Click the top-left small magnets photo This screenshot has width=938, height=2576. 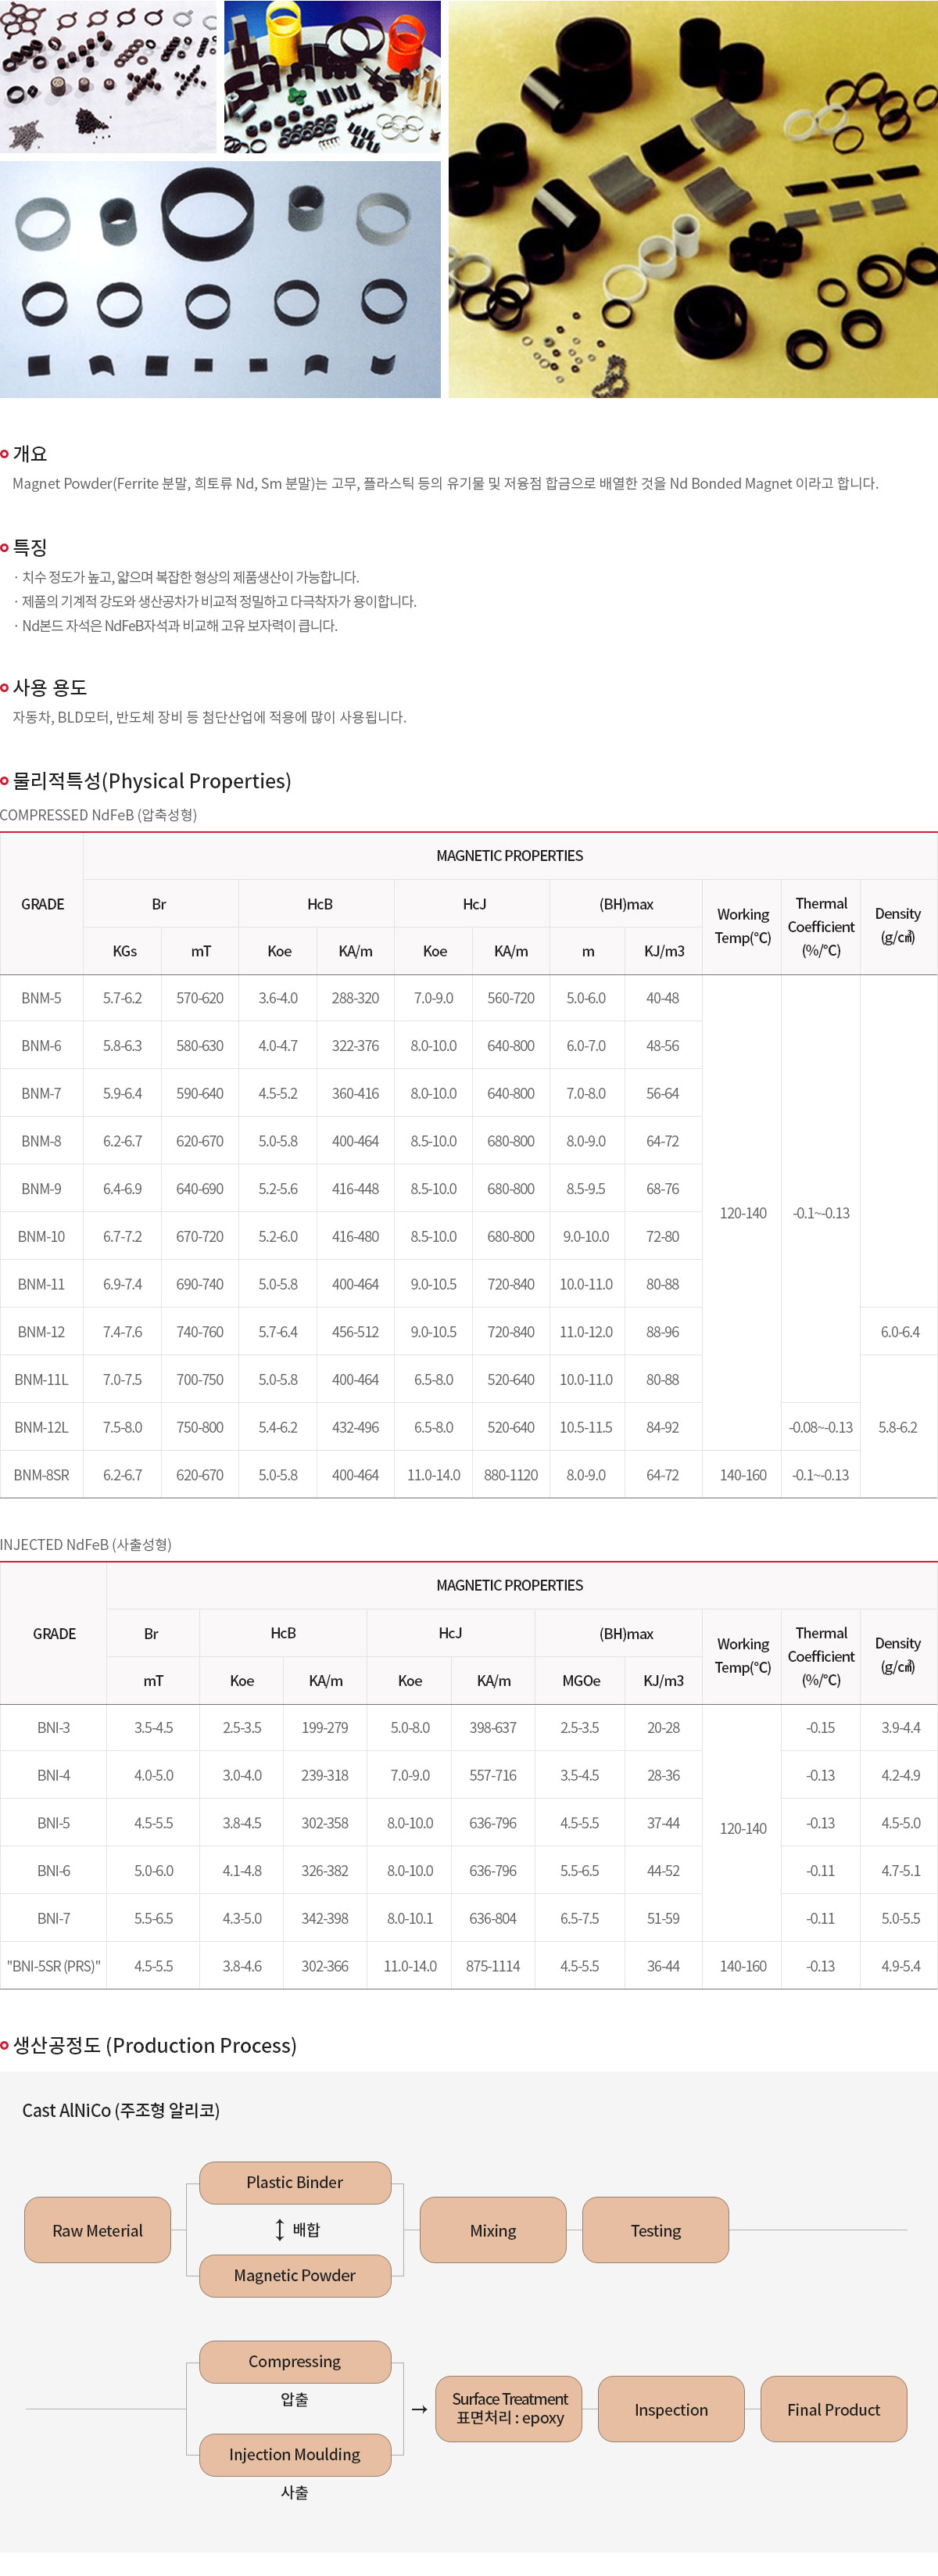[x=108, y=77]
